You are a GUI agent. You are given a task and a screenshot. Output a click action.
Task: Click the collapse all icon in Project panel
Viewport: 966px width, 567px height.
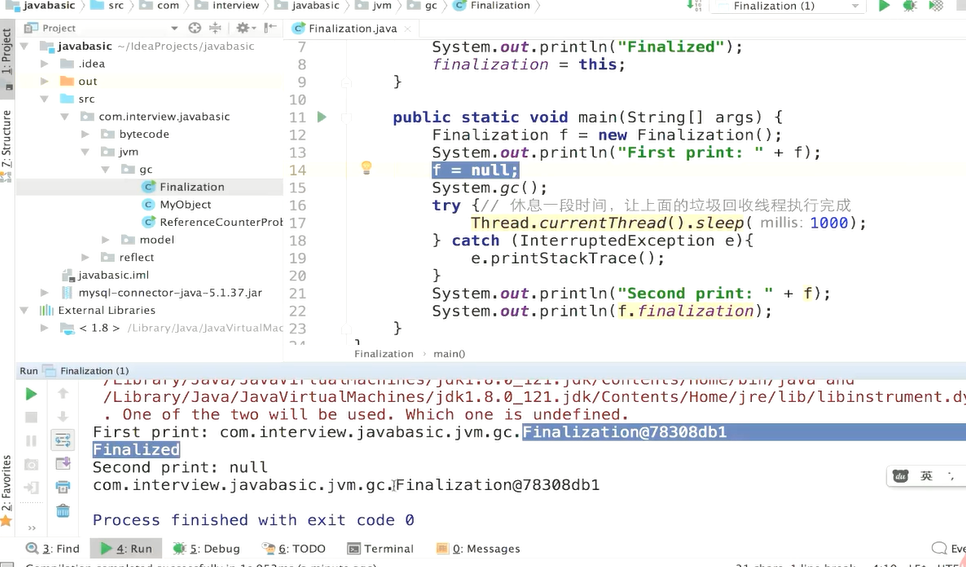(215, 28)
